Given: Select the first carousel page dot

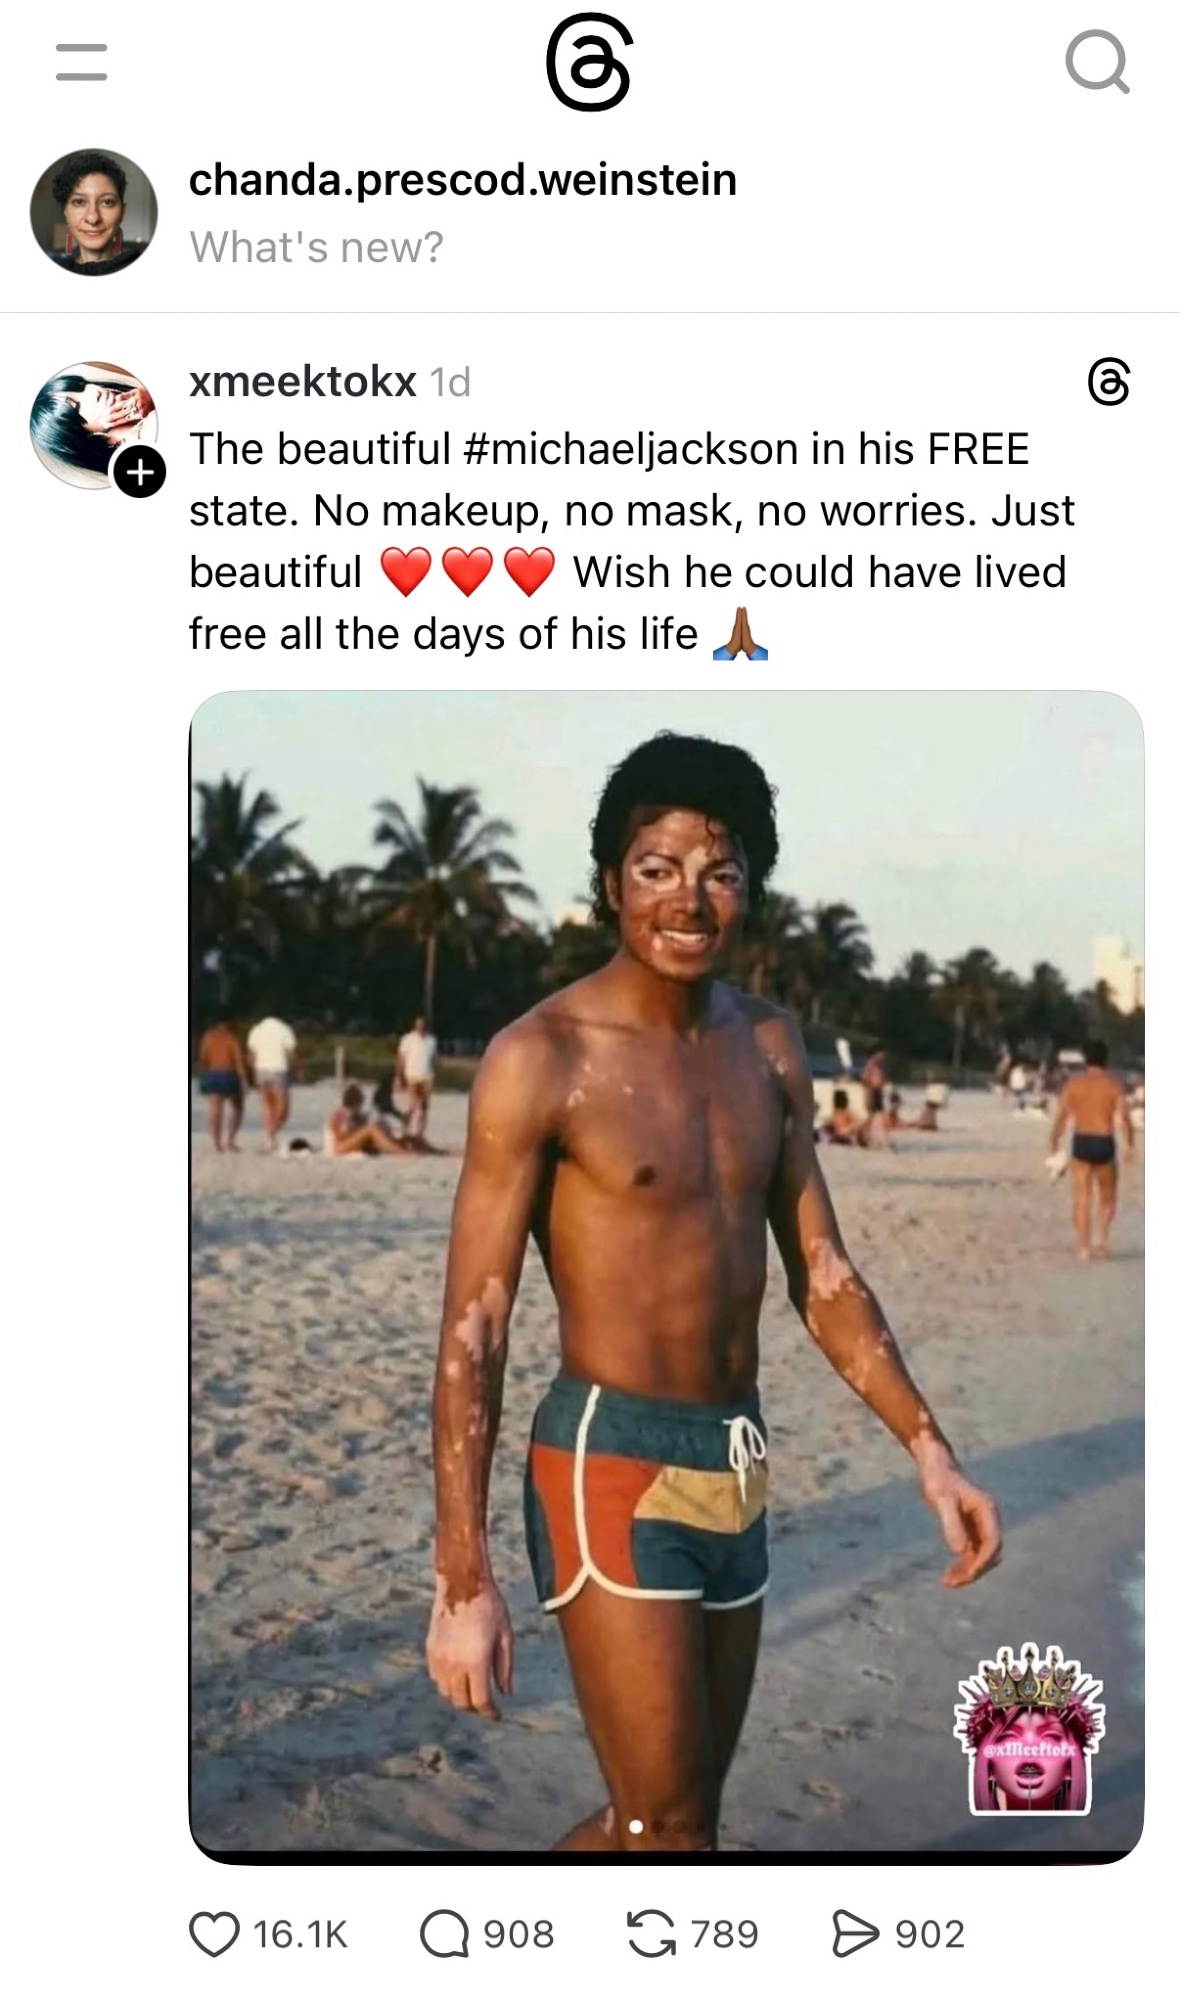Looking at the screenshot, I should [x=636, y=1826].
